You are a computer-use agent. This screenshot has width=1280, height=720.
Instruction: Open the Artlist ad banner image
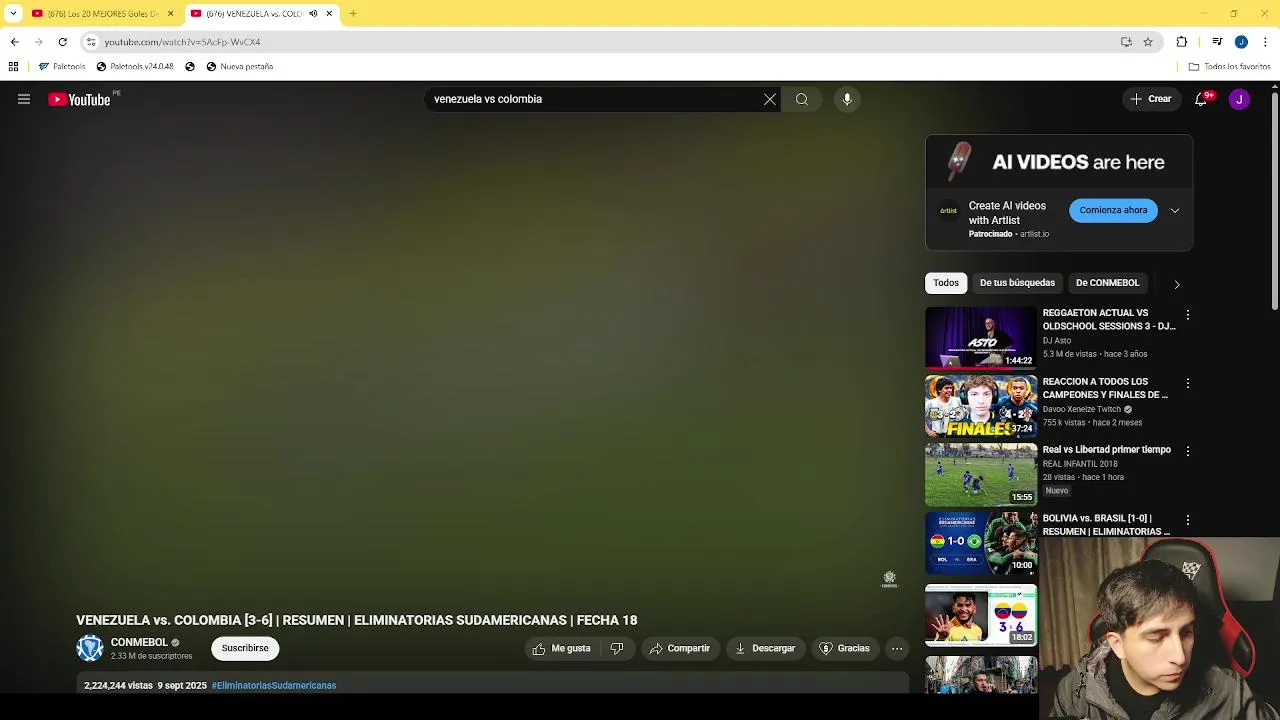(x=1059, y=162)
